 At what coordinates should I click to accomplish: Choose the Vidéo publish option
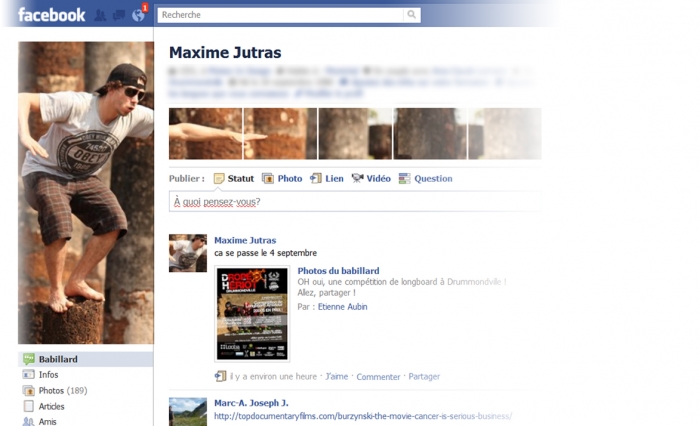click(371, 179)
